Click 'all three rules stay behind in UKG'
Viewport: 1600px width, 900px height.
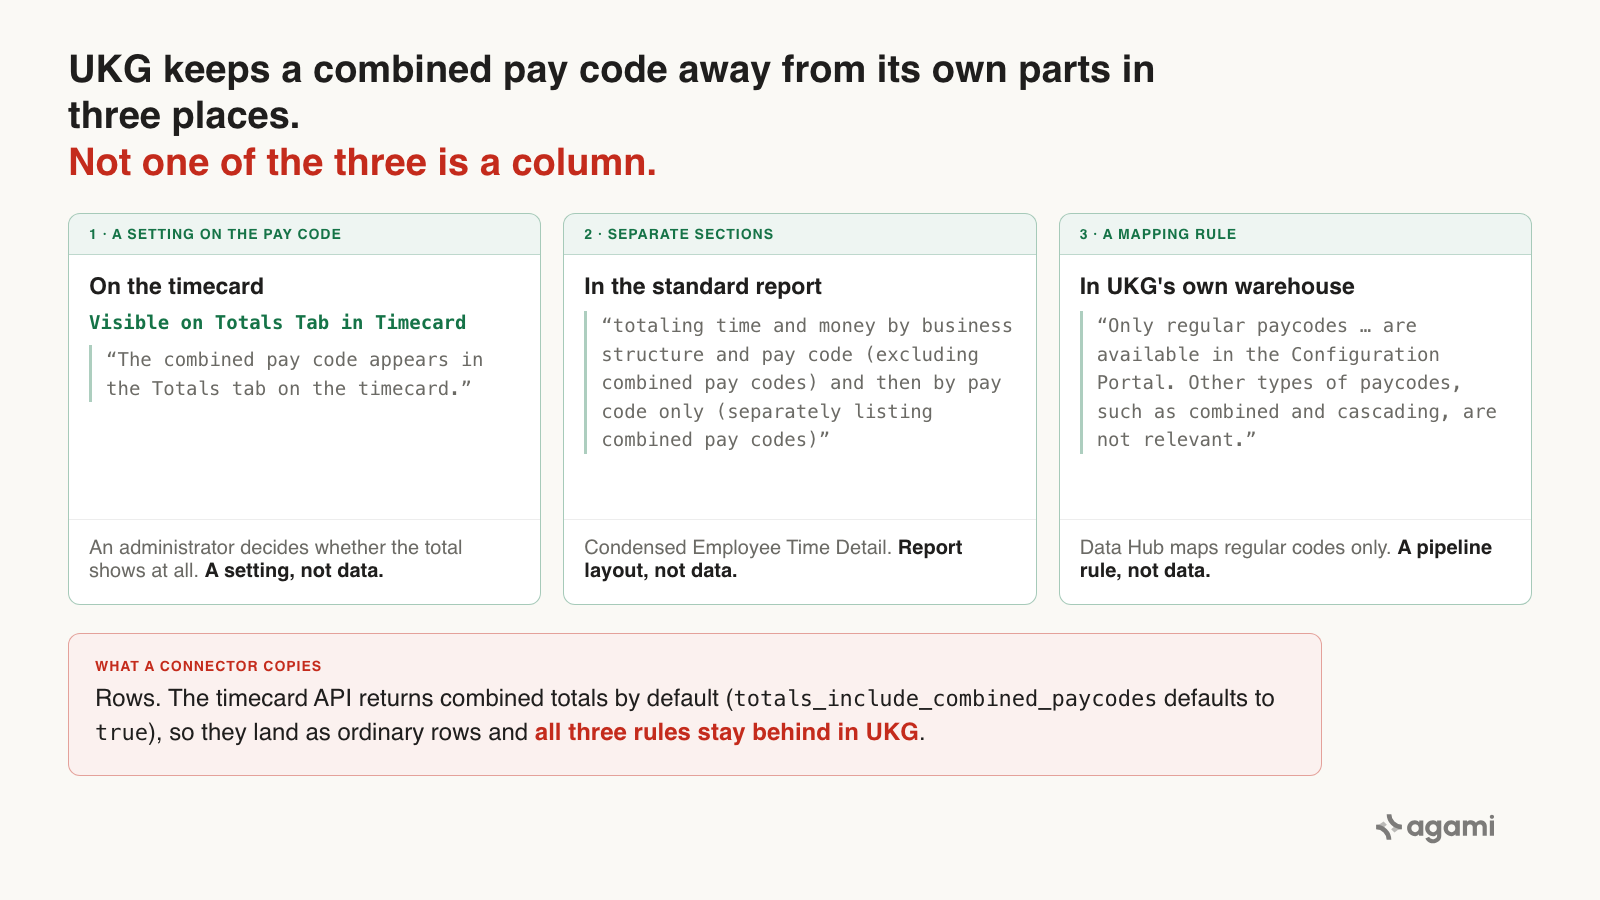pyautogui.click(x=726, y=732)
